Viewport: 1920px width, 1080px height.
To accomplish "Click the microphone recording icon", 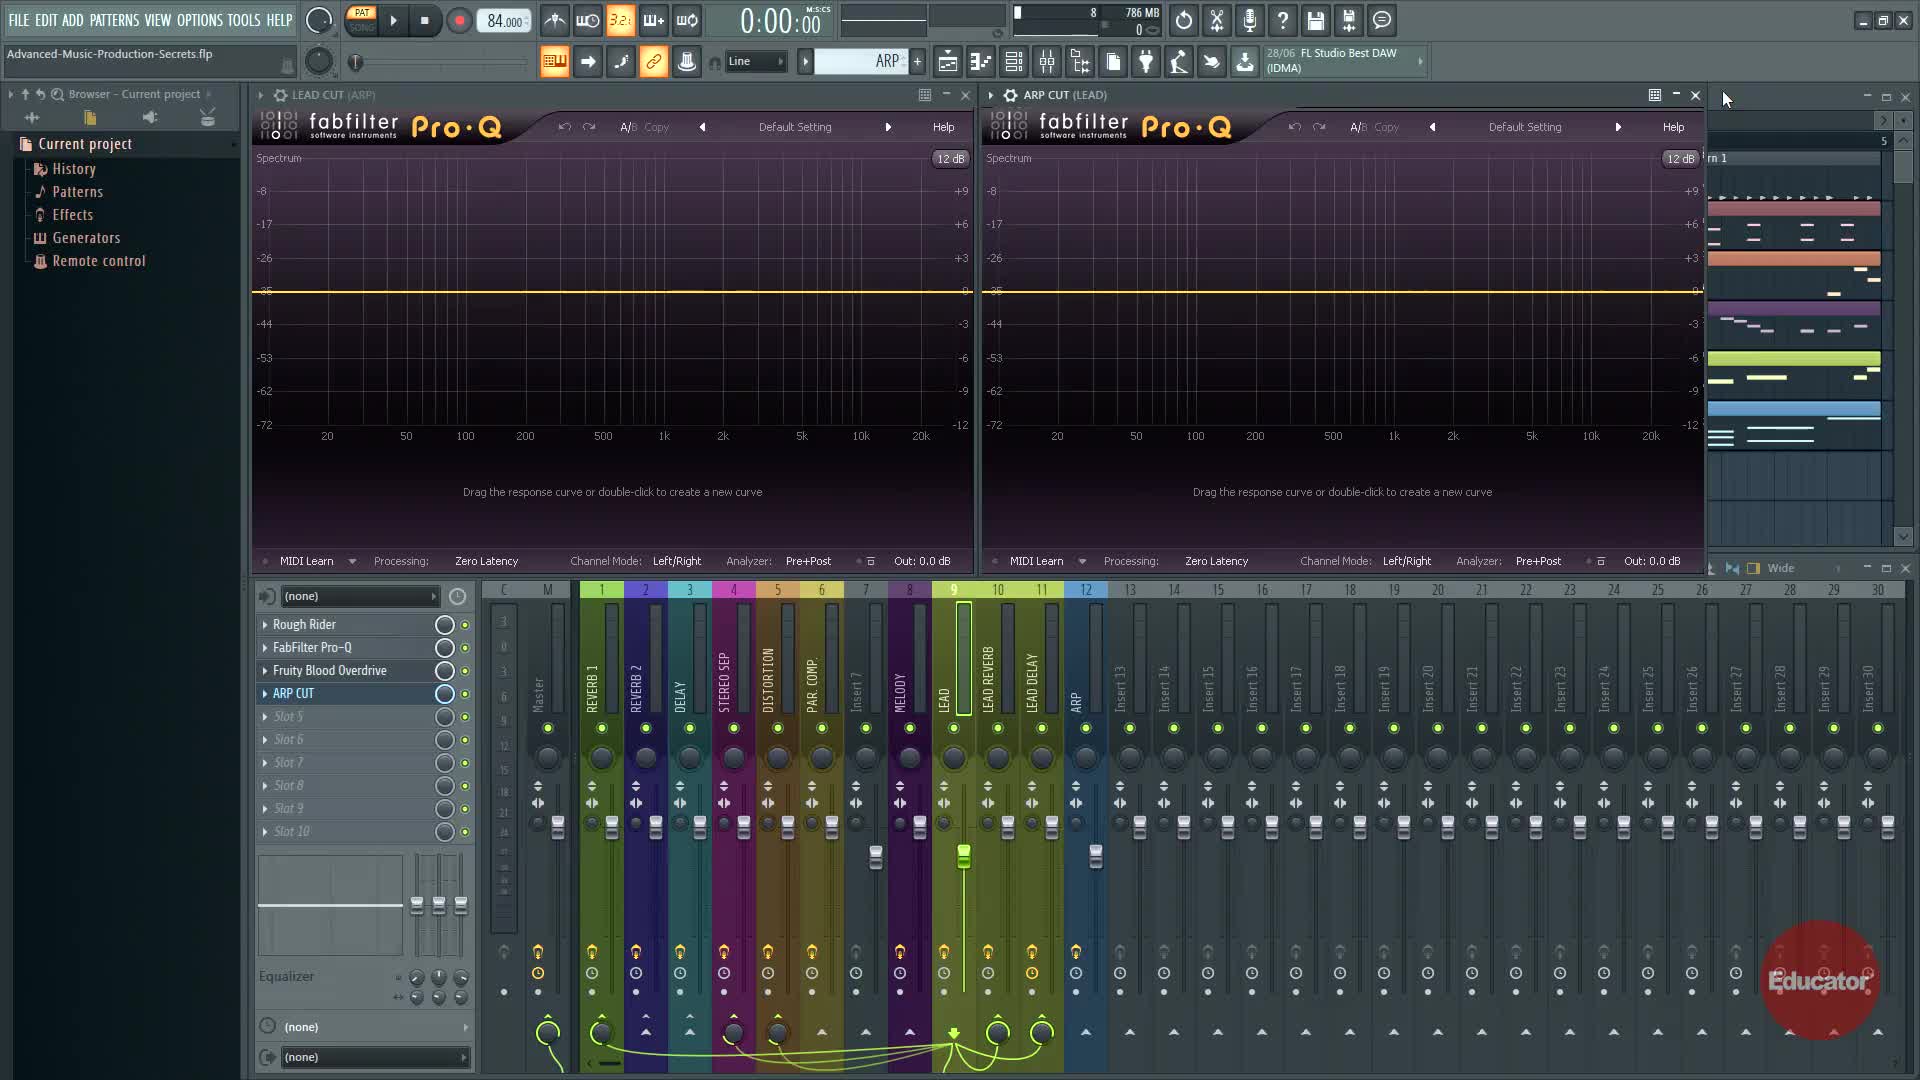I will click(1249, 21).
